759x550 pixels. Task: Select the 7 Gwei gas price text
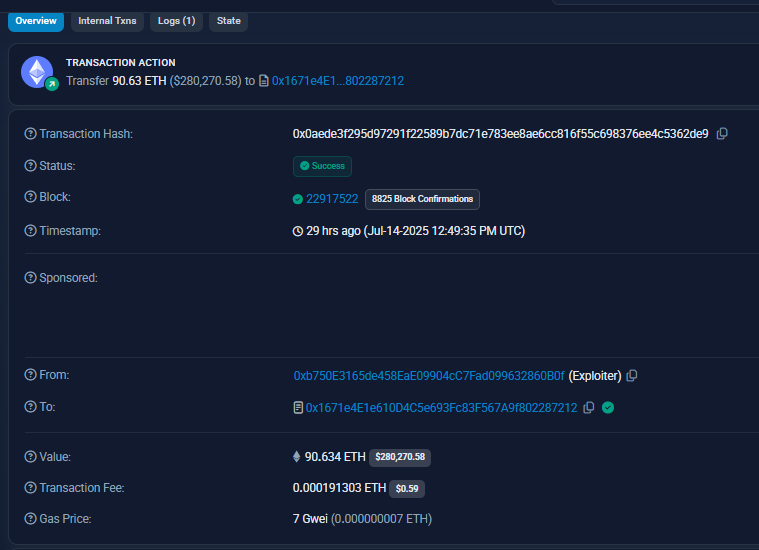click(310, 519)
